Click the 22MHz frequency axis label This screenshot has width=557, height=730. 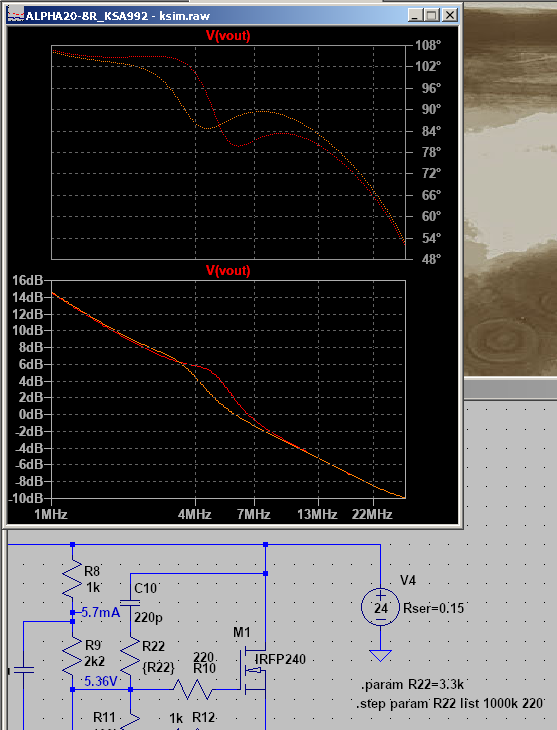372,514
